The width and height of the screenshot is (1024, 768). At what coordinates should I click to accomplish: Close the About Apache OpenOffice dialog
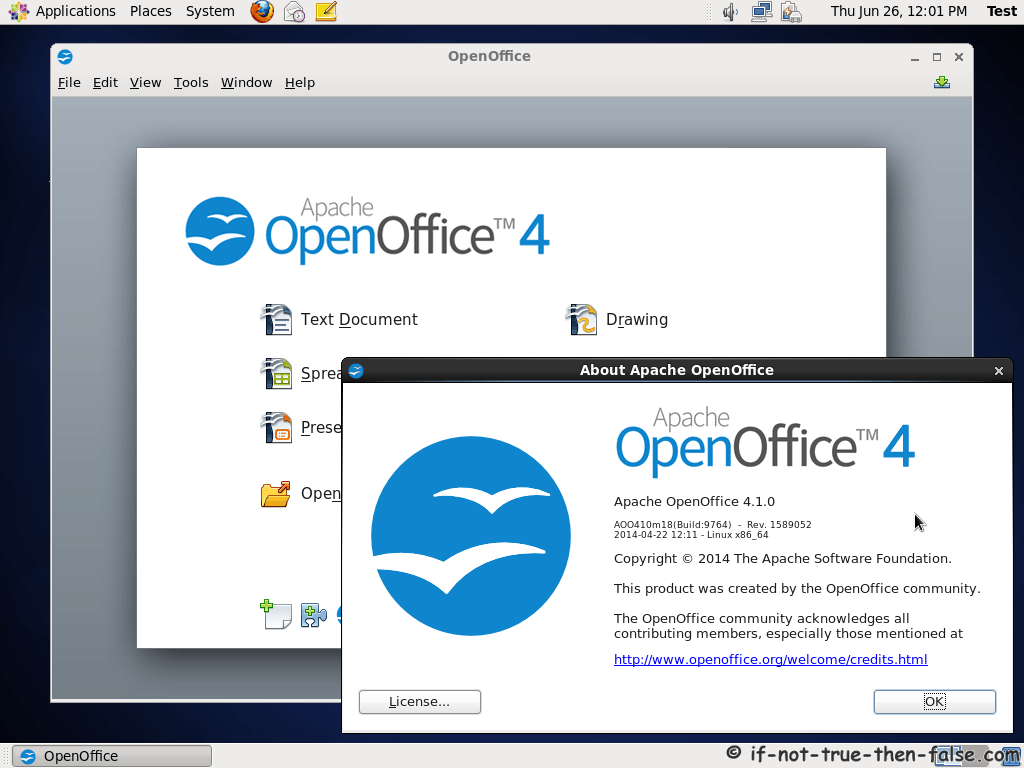[999, 371]
